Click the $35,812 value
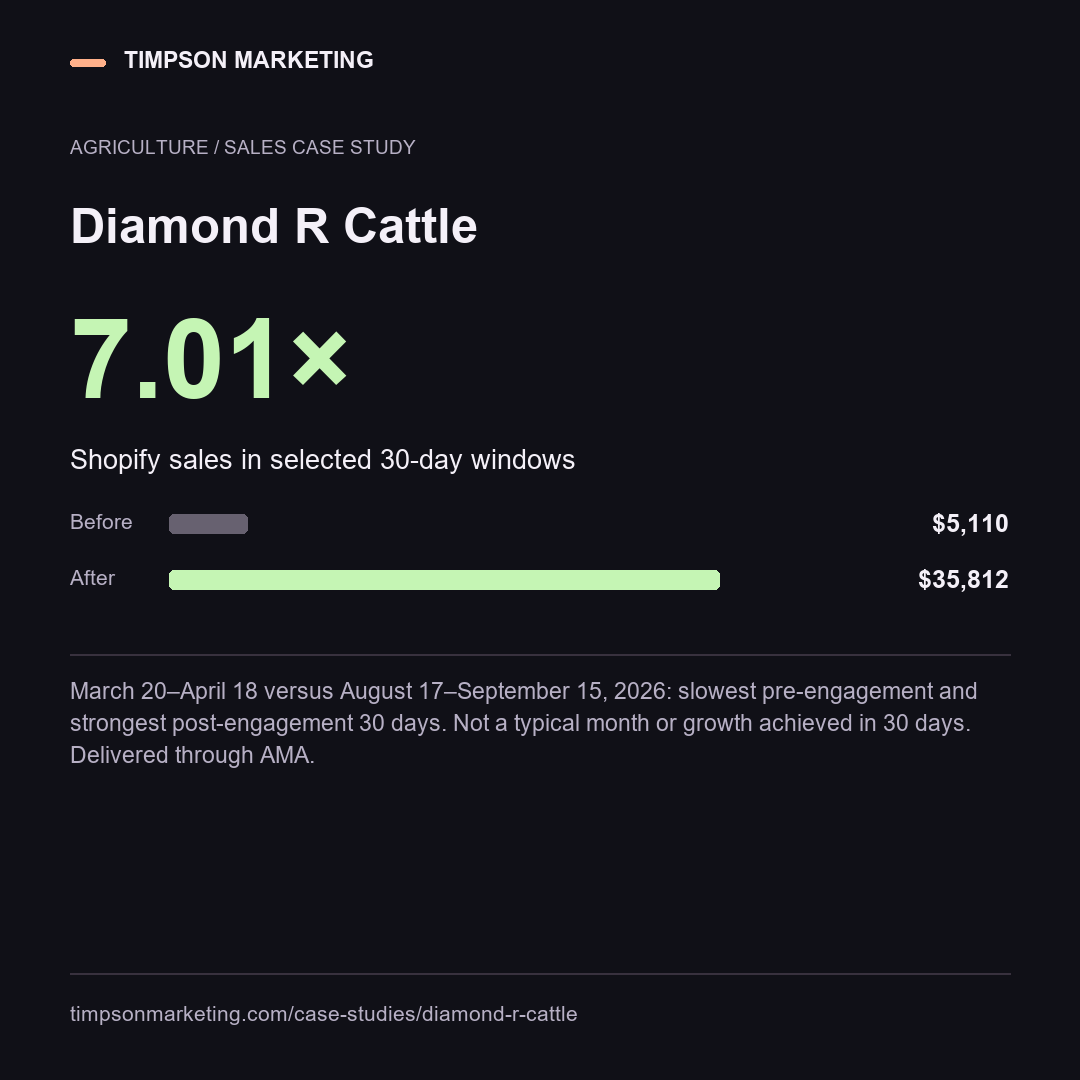The image size is (1080, 1080). coord(963,580)
